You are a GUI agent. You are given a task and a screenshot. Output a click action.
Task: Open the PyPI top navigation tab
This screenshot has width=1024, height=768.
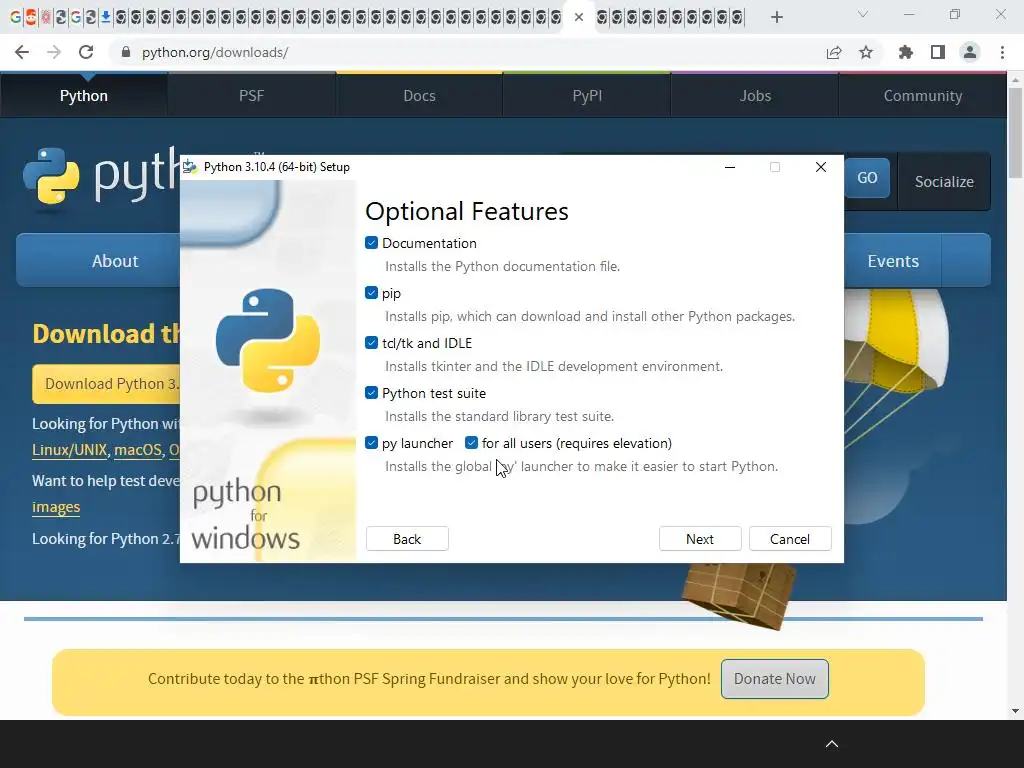(587, 95)
